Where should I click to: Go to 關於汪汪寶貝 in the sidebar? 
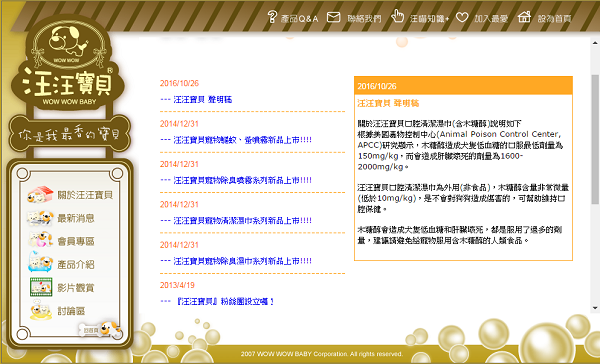[85, 195]
